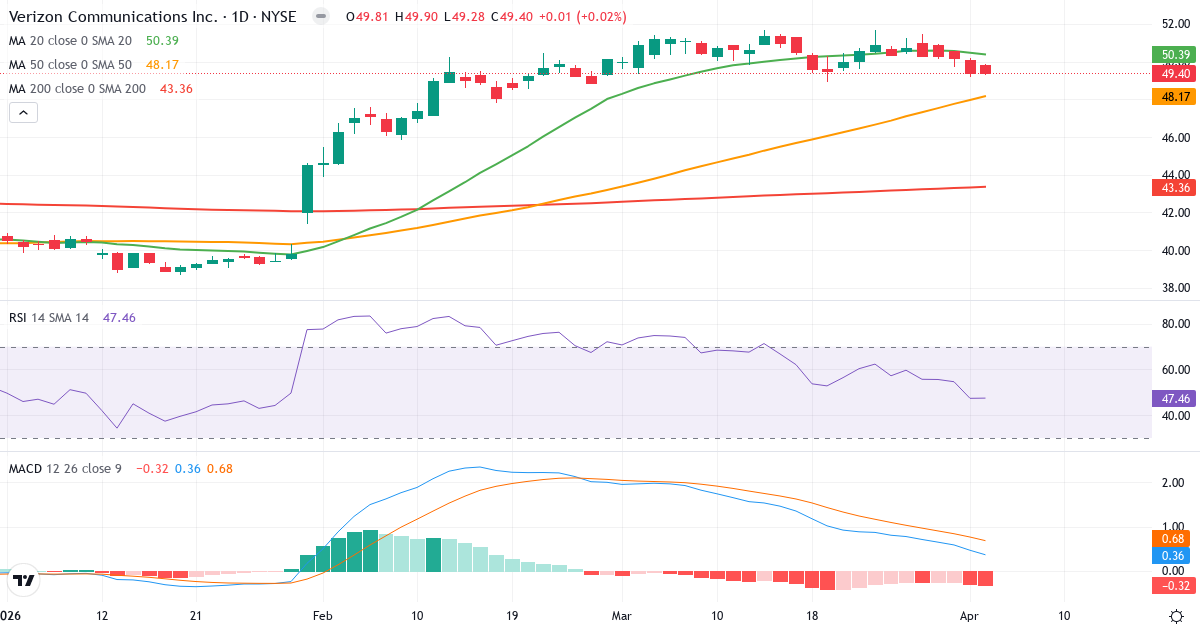
Task: Click the RSI value label 47.46
Action: [x=1173, y=398]
